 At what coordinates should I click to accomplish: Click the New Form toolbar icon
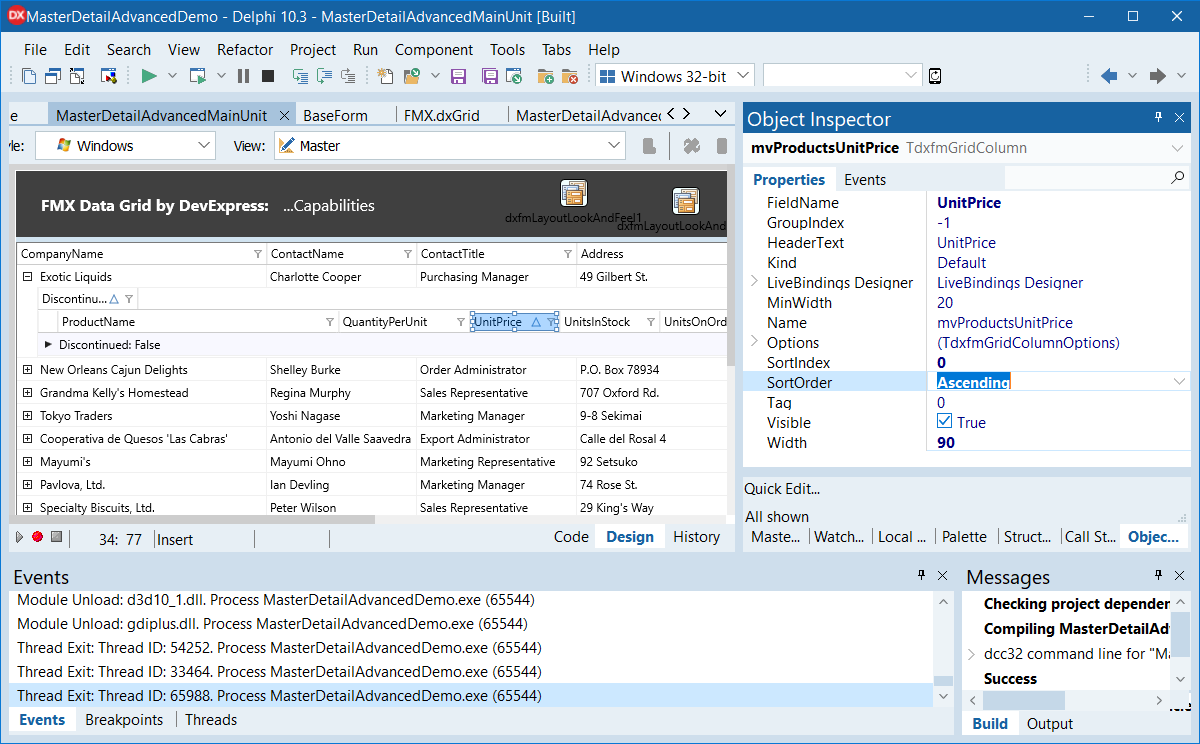click(109, 76)
